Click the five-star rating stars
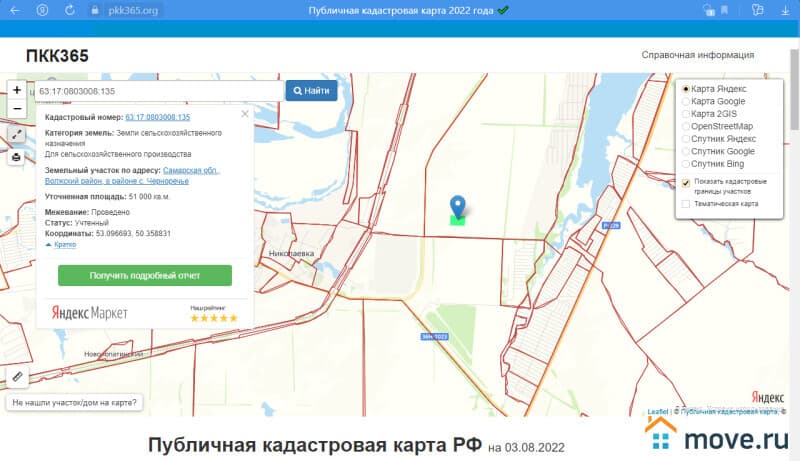Image resolution: width=800 pixels, height=461 pixels. 214,318
